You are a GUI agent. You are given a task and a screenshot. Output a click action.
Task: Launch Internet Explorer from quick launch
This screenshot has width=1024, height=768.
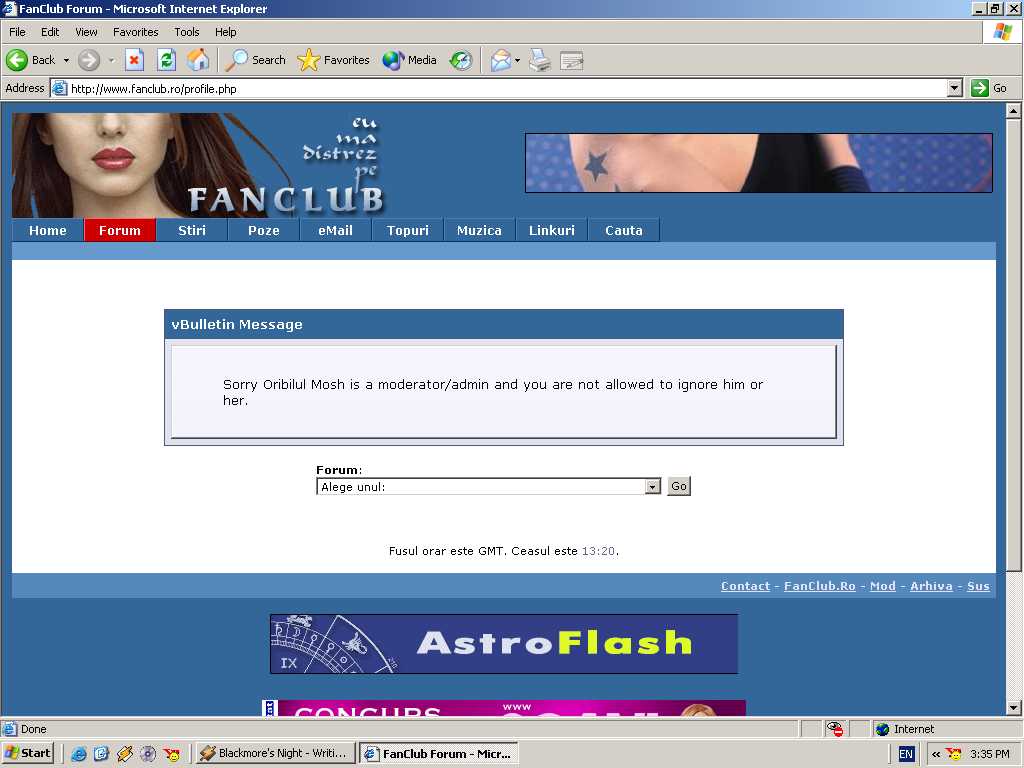(79, 754)
